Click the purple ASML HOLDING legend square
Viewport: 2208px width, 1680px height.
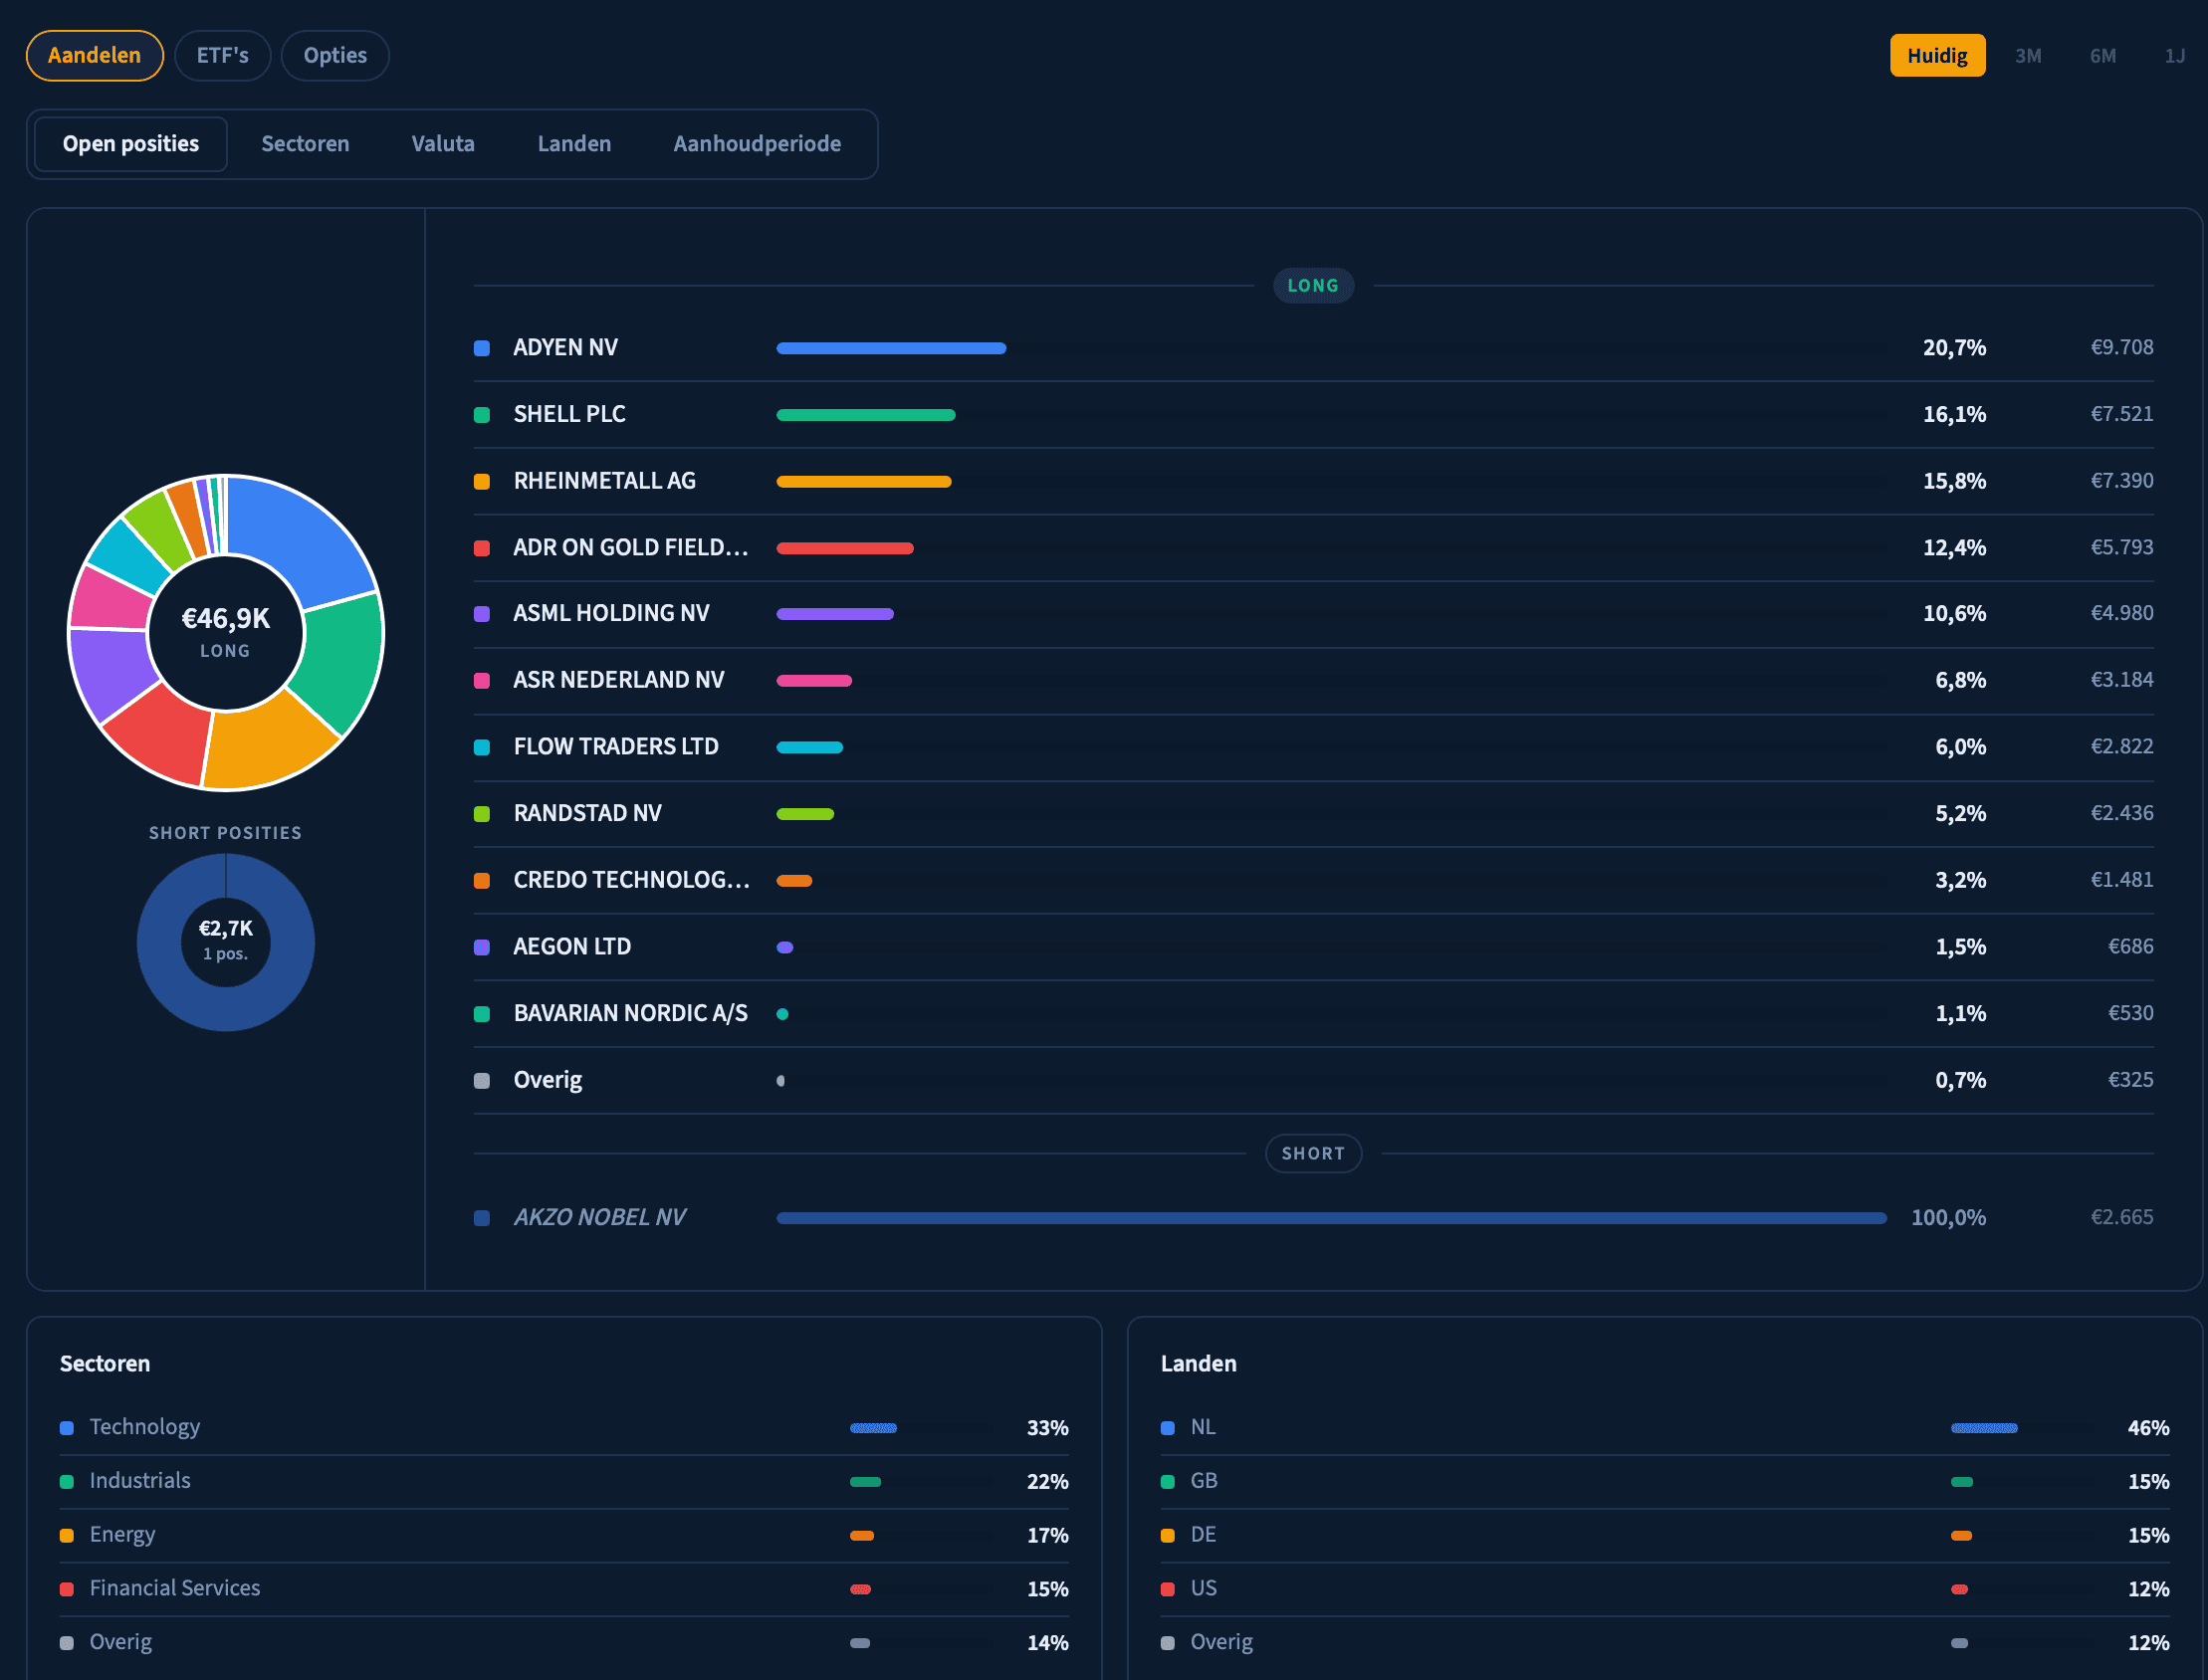482,614
